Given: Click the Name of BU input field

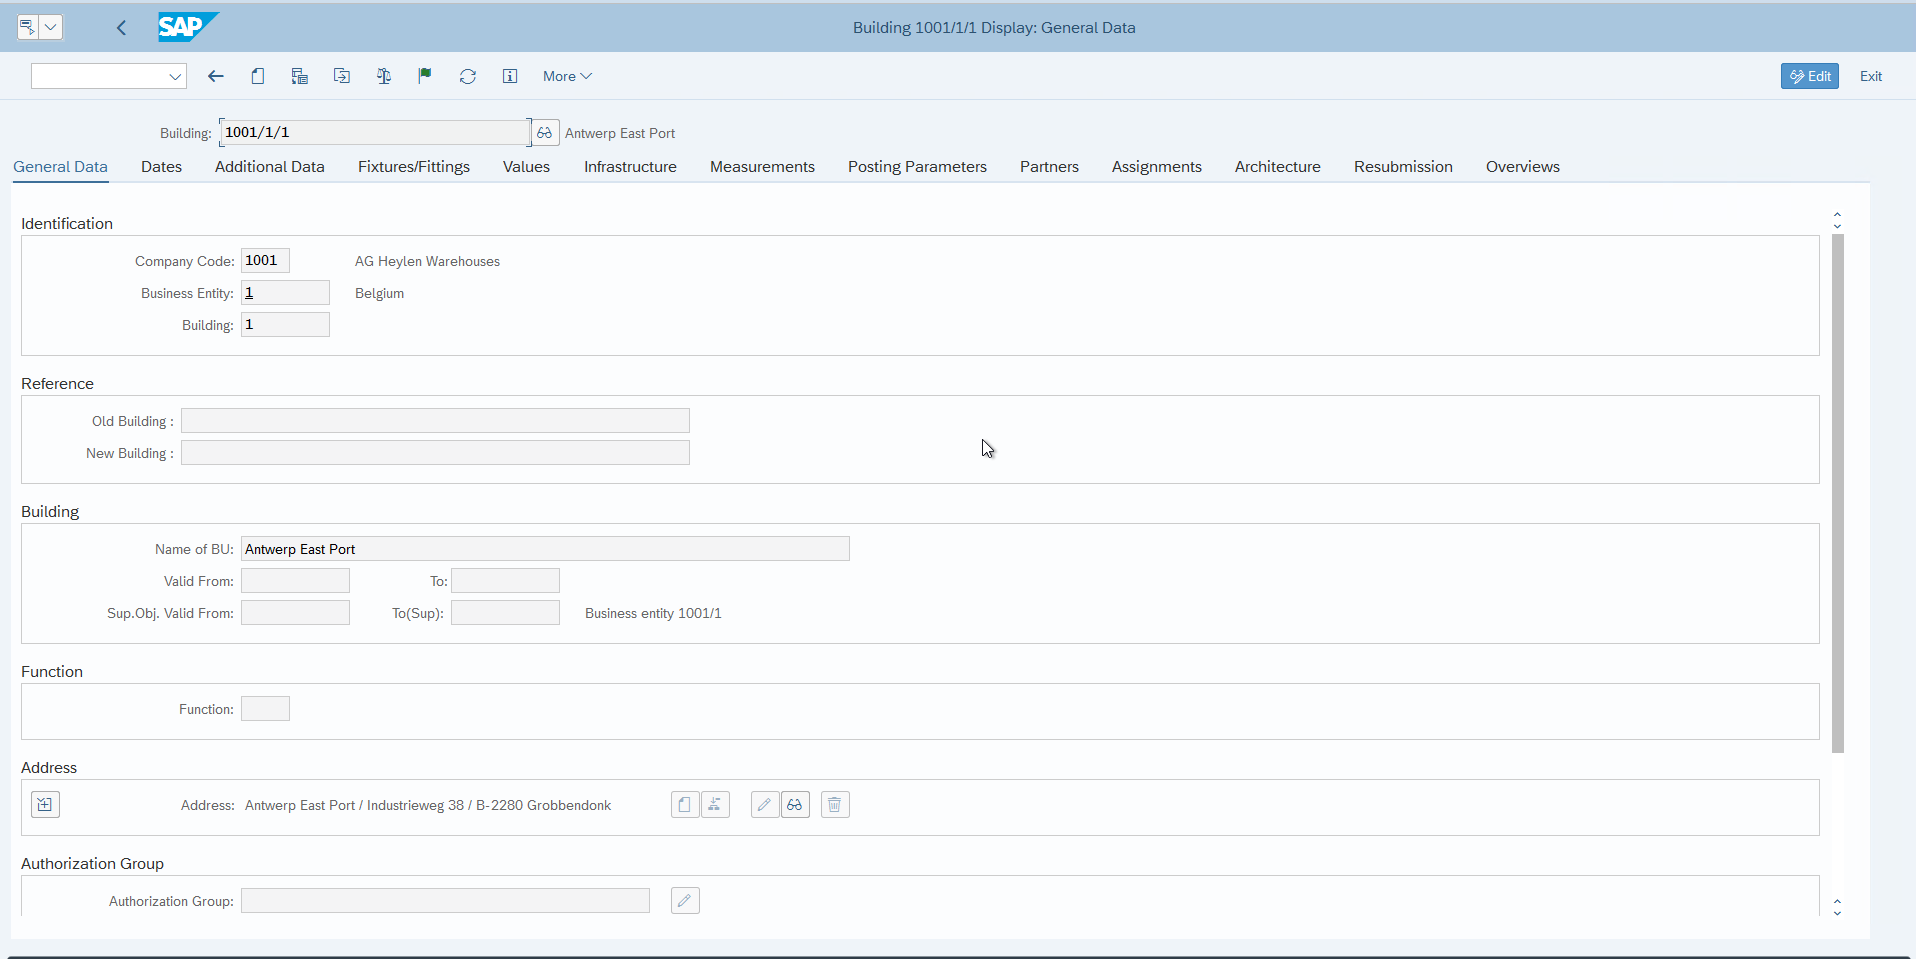Looking at the screenshot, I should click(x=545, y=549).
